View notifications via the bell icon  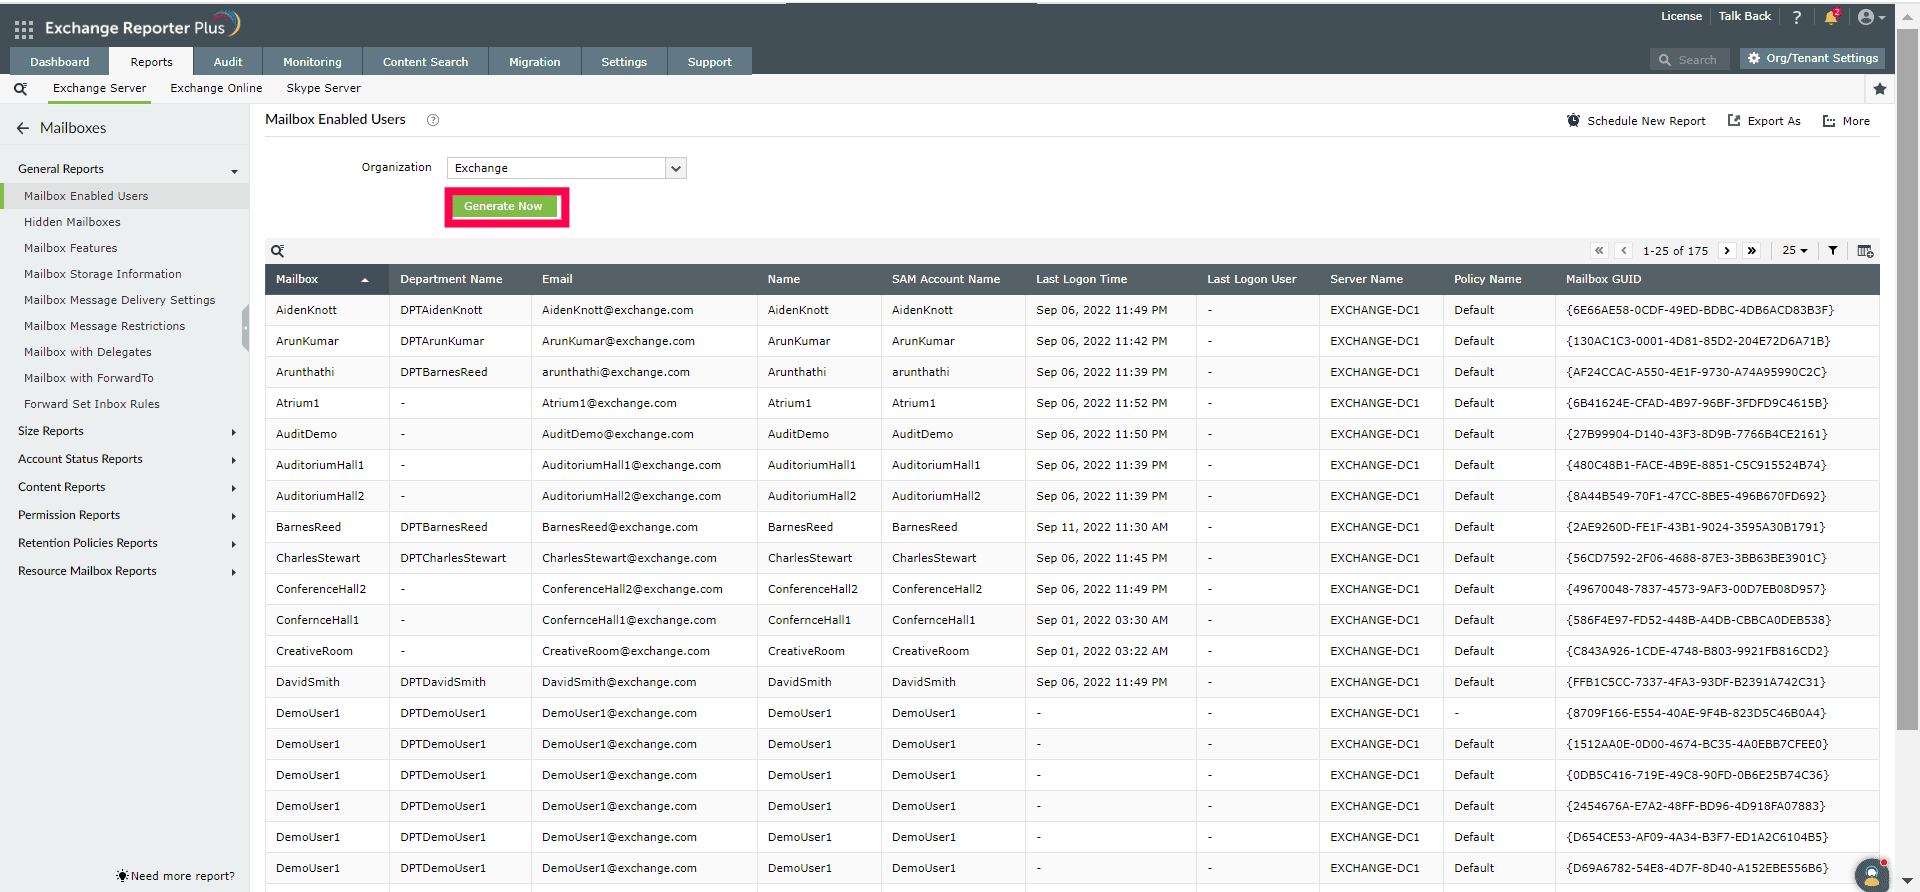coord(1831,17)
